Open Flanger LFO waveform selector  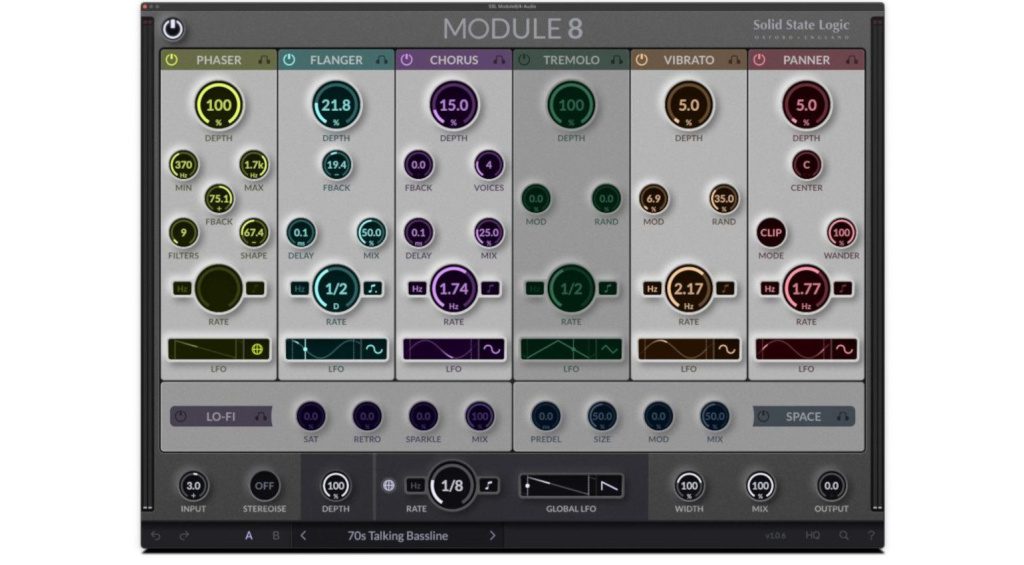(375, 349)
